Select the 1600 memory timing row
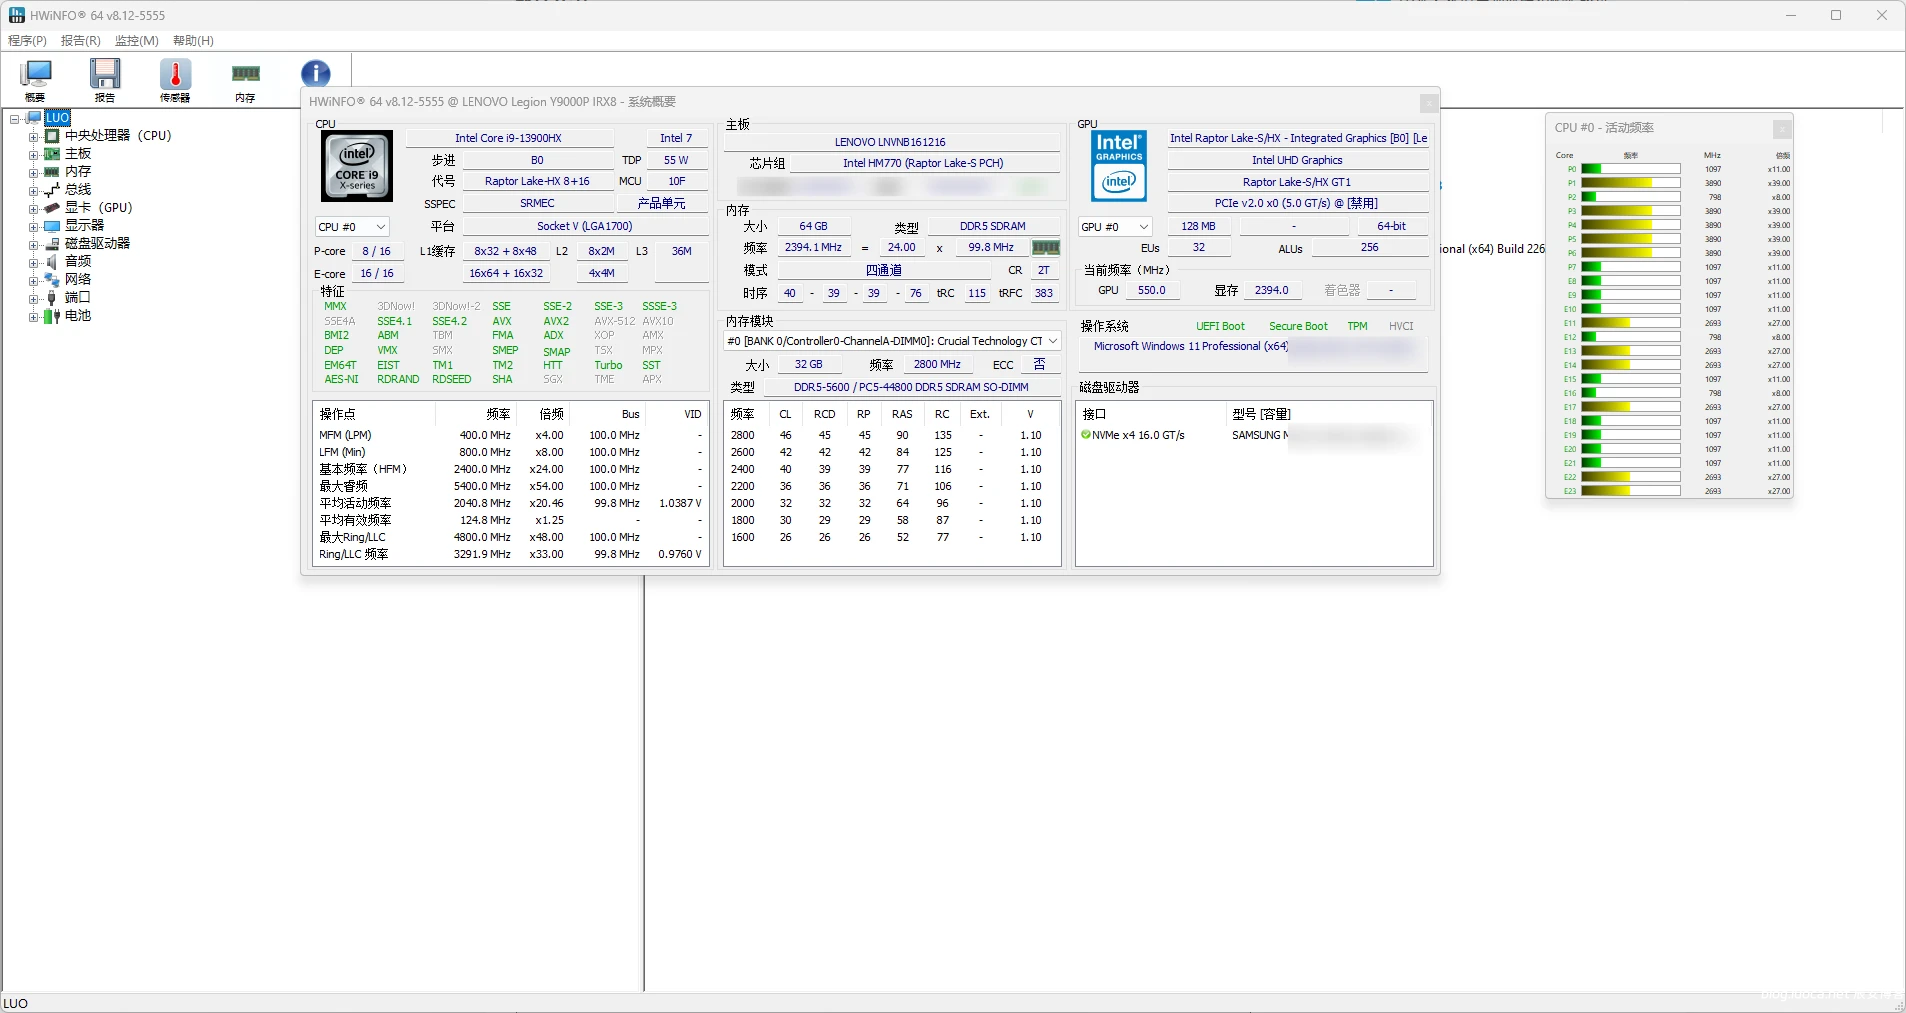1906x1013 pixels. [x=892, y=537]
